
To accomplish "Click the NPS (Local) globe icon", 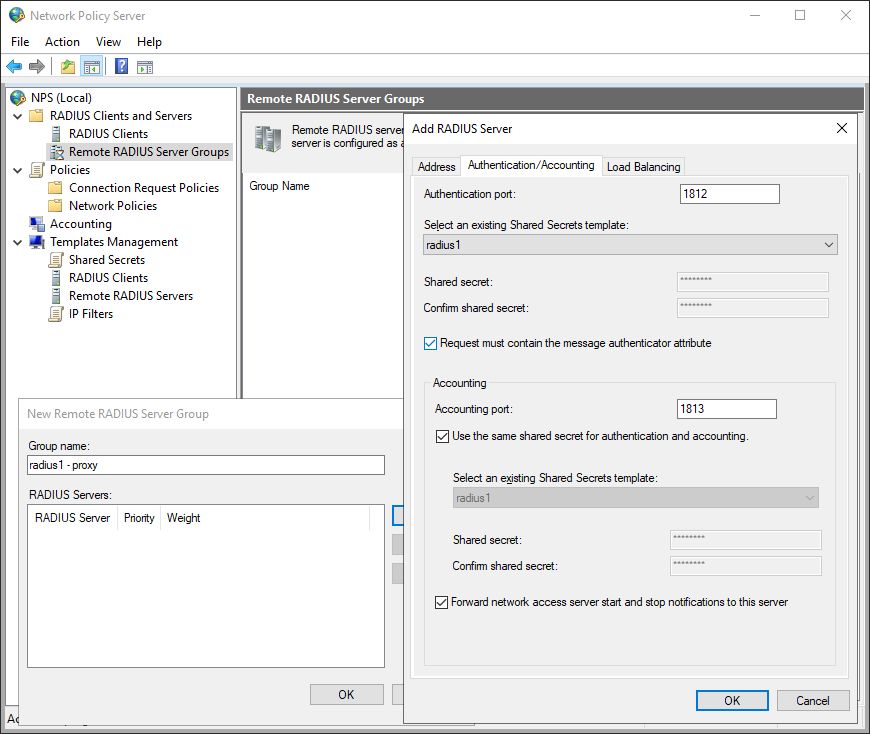I will 18,98.
